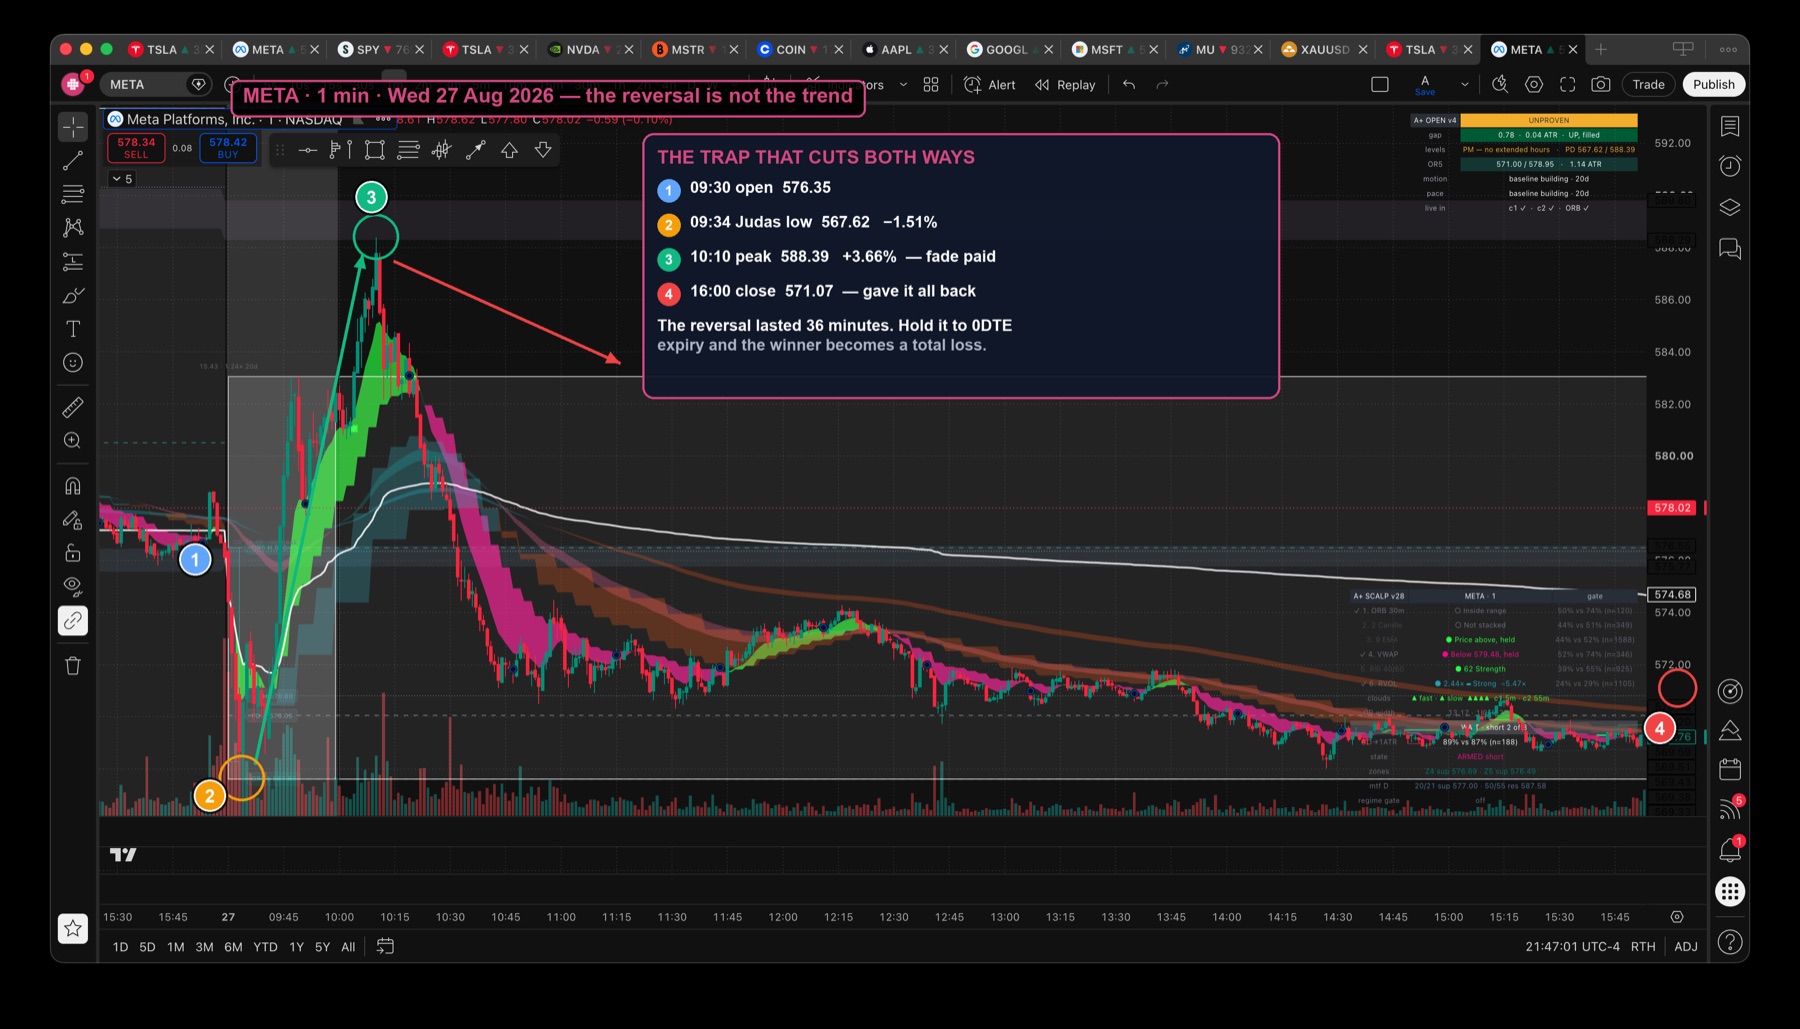
Task: Click the 578.34 SELL button
Action: 136,148
